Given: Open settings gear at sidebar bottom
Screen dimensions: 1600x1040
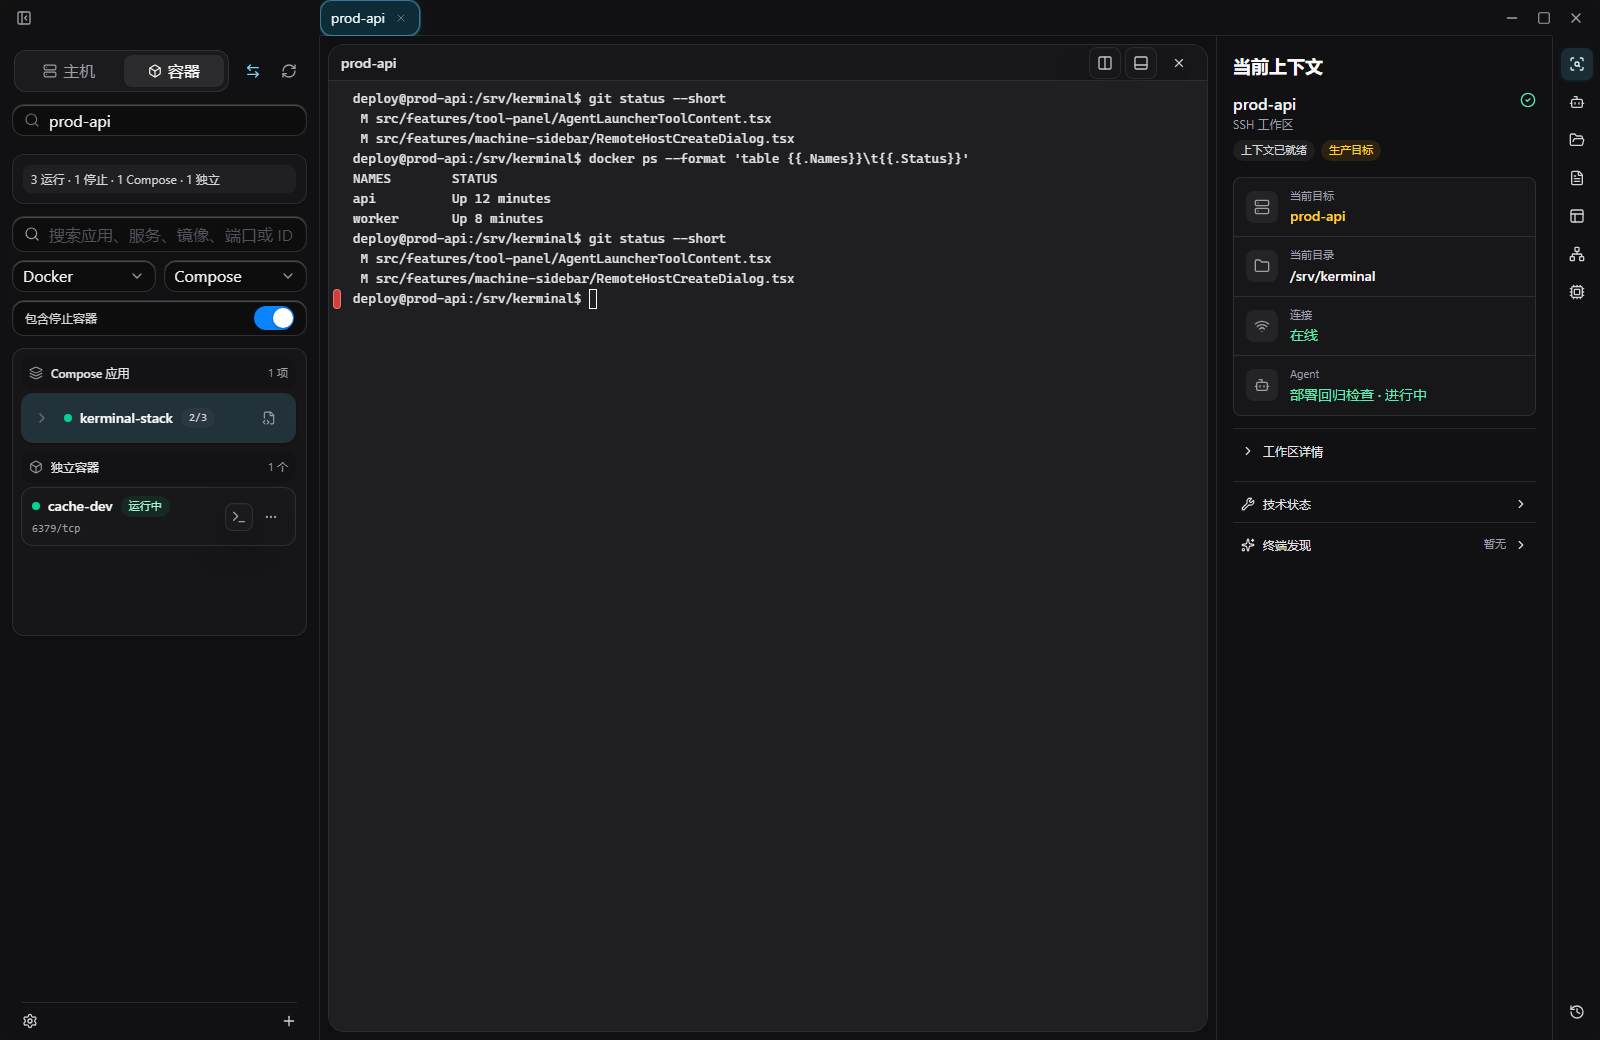Looking at the screenshot, I should tap(30, 1021).
